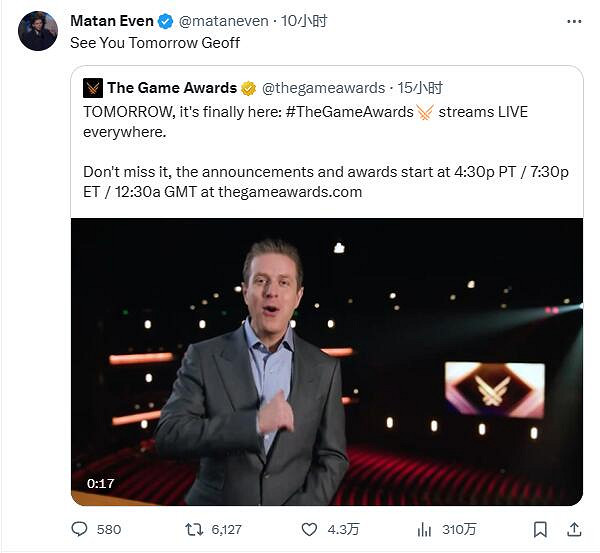Screen dimensions: 600x553
Task: Open the three-dot more options menu
Action: [573, 21]
